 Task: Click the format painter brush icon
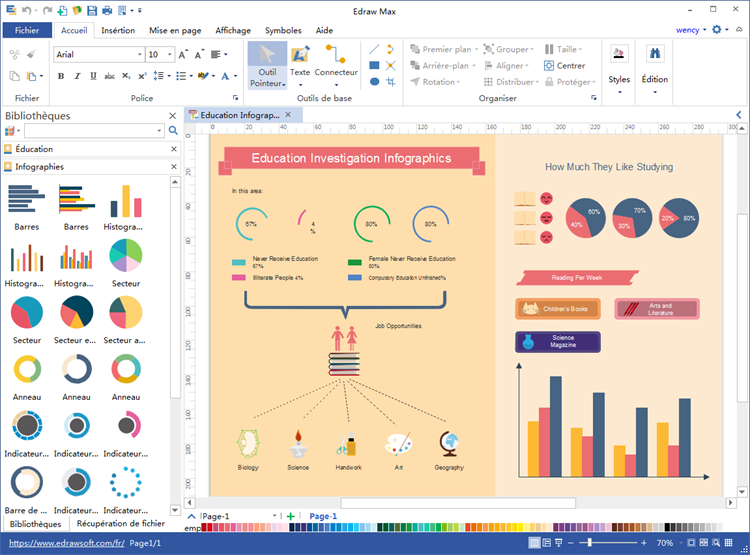pos(31,55)
